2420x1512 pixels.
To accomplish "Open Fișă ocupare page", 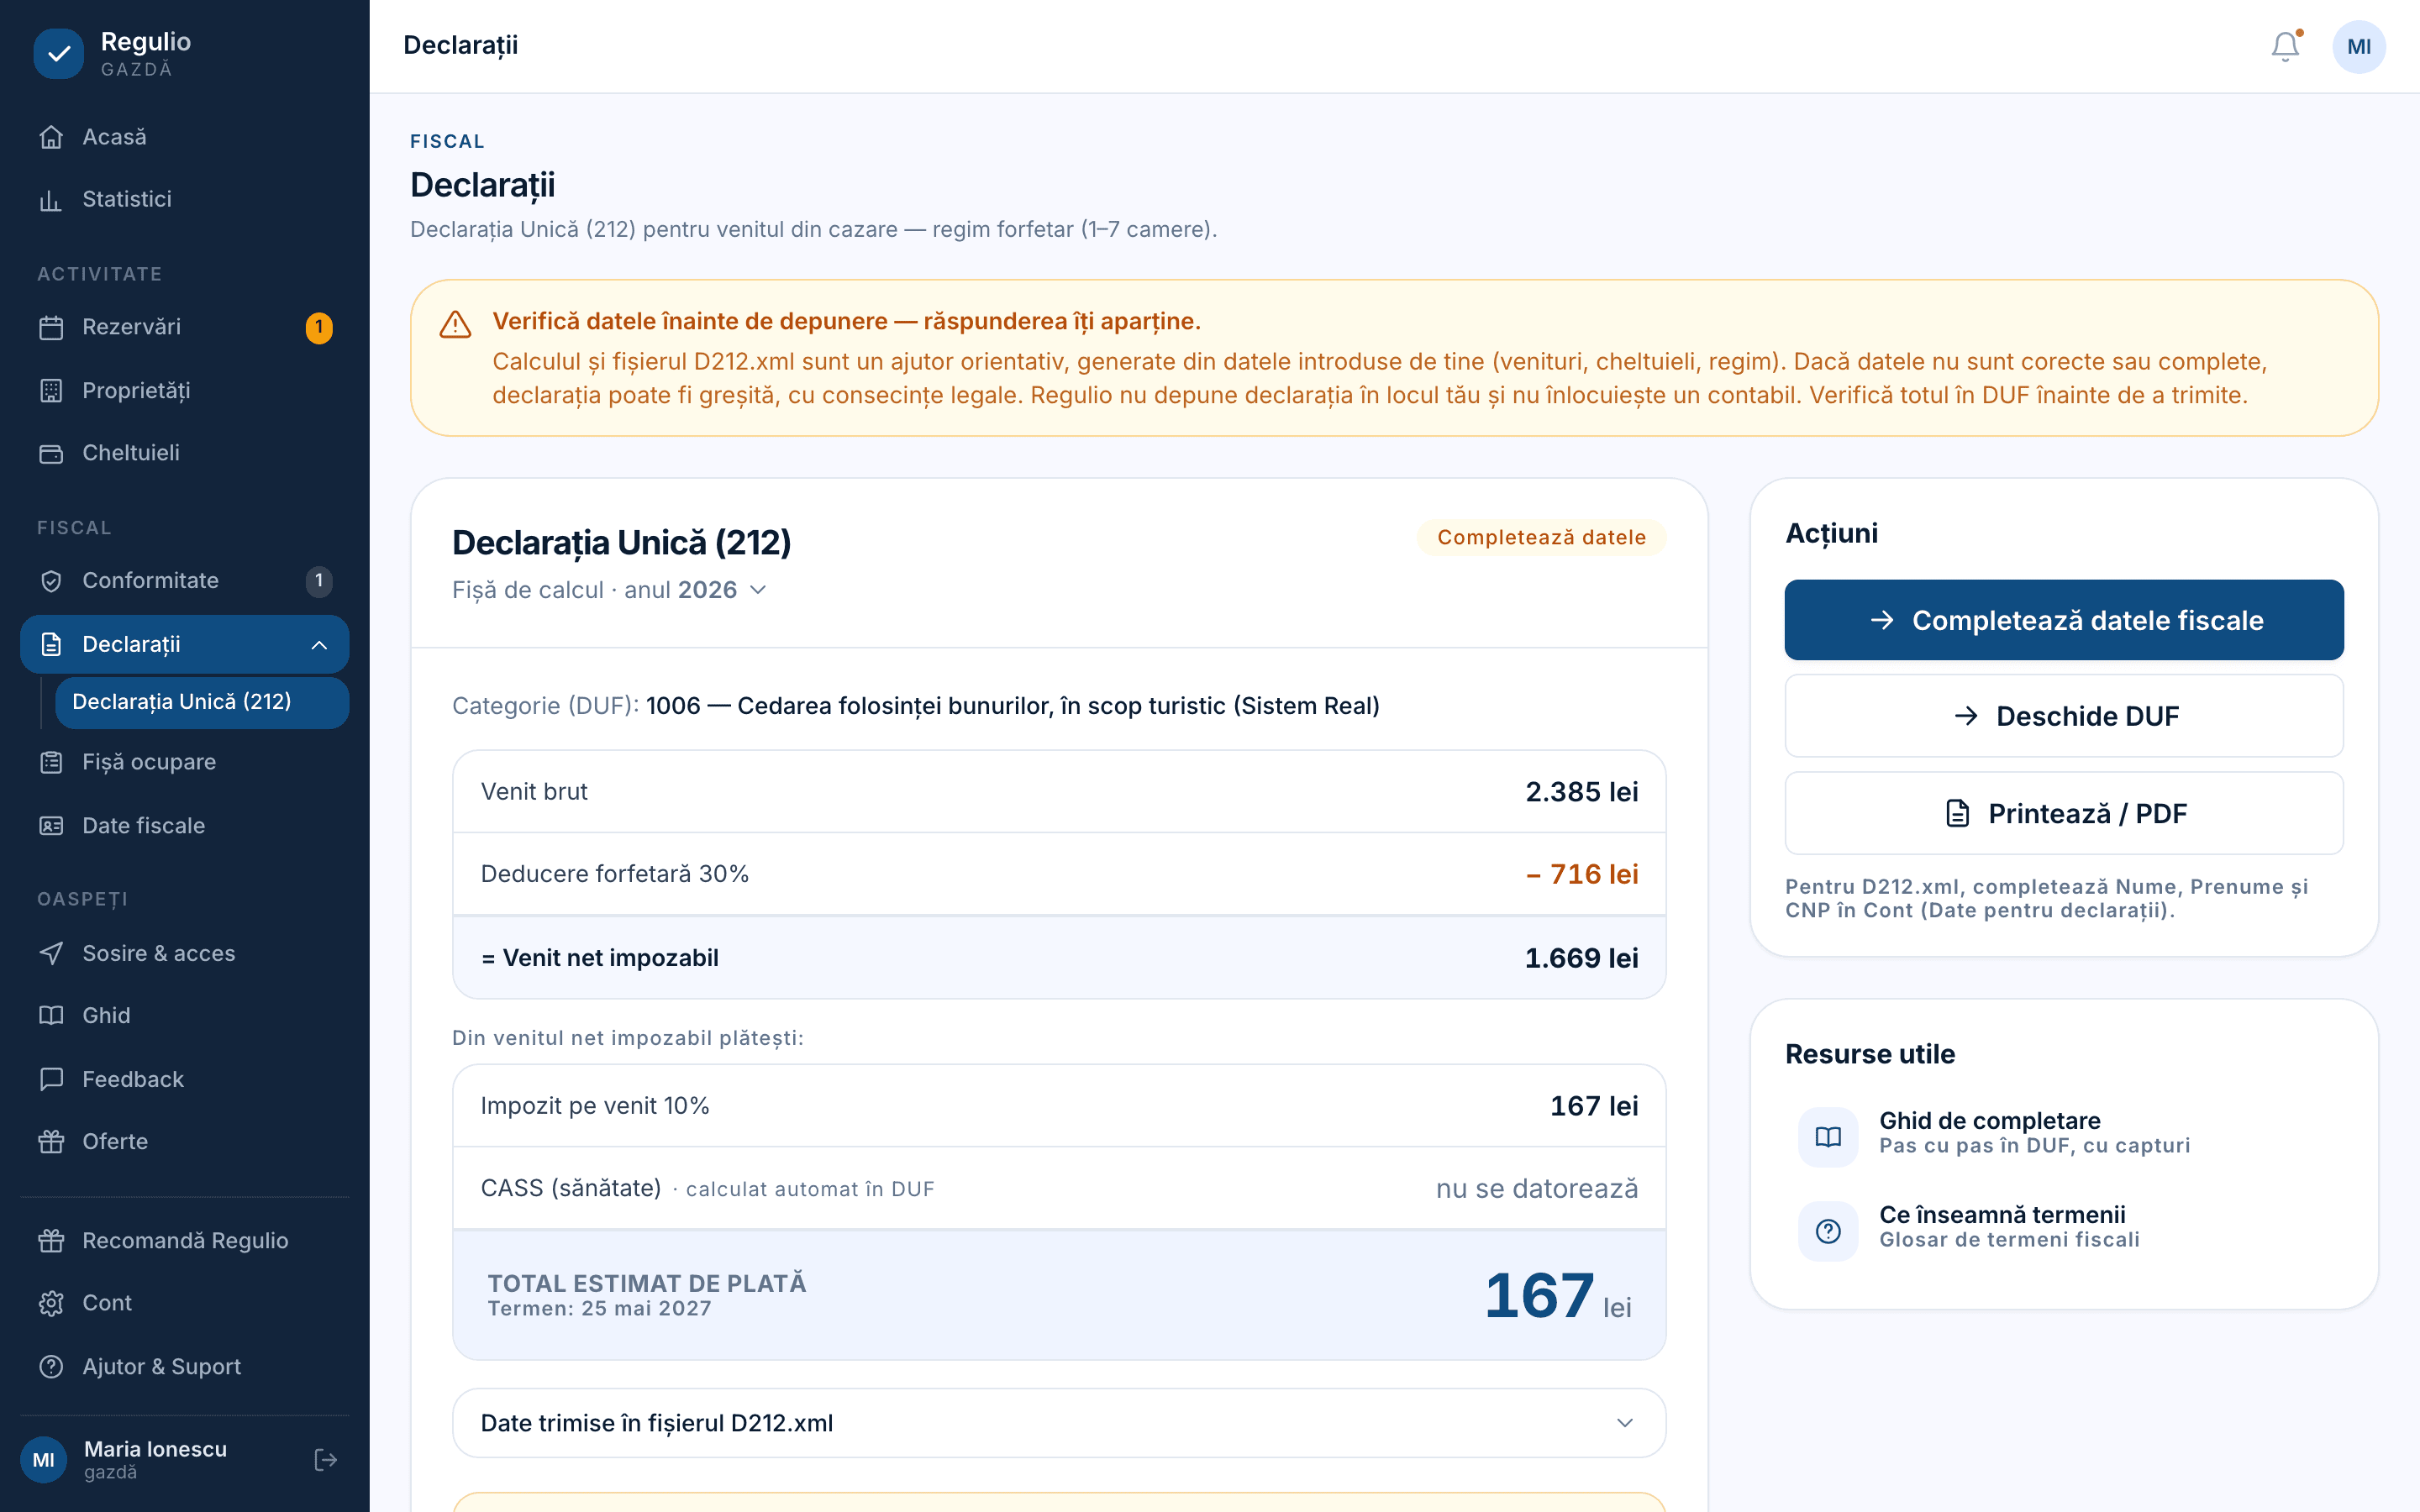I will [184, 763].
